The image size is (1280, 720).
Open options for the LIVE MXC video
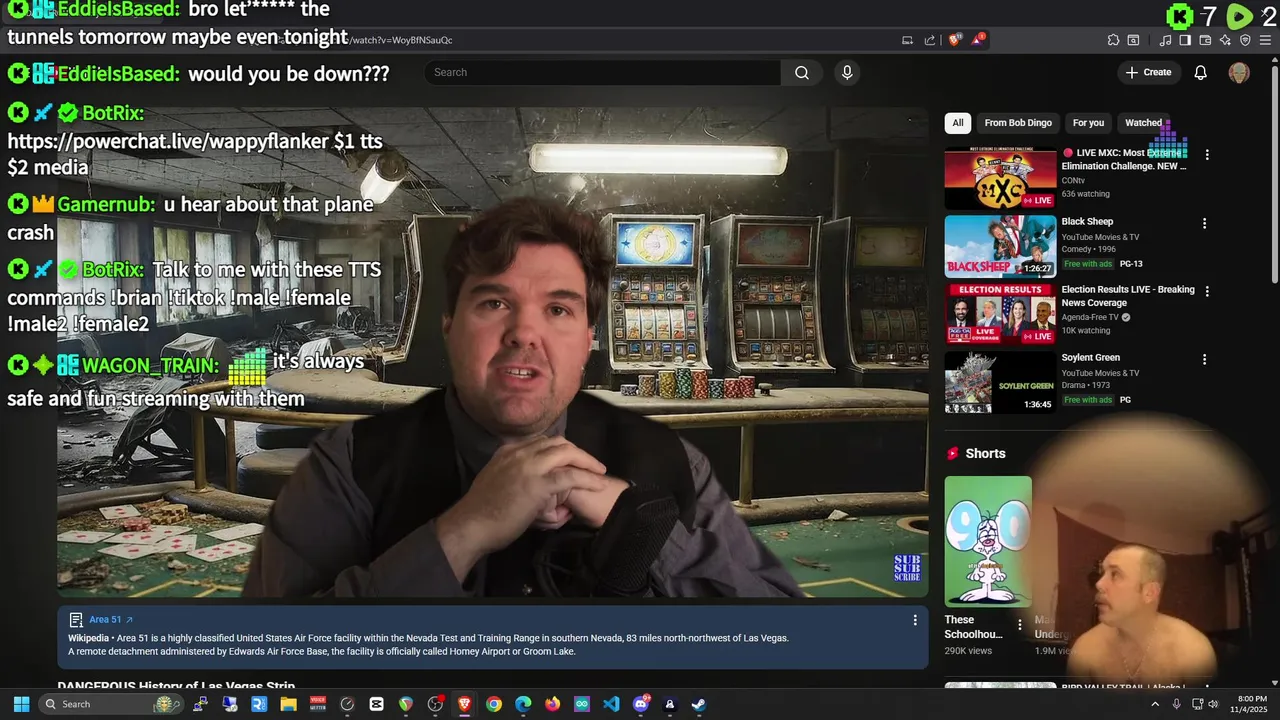[1207, 155]
